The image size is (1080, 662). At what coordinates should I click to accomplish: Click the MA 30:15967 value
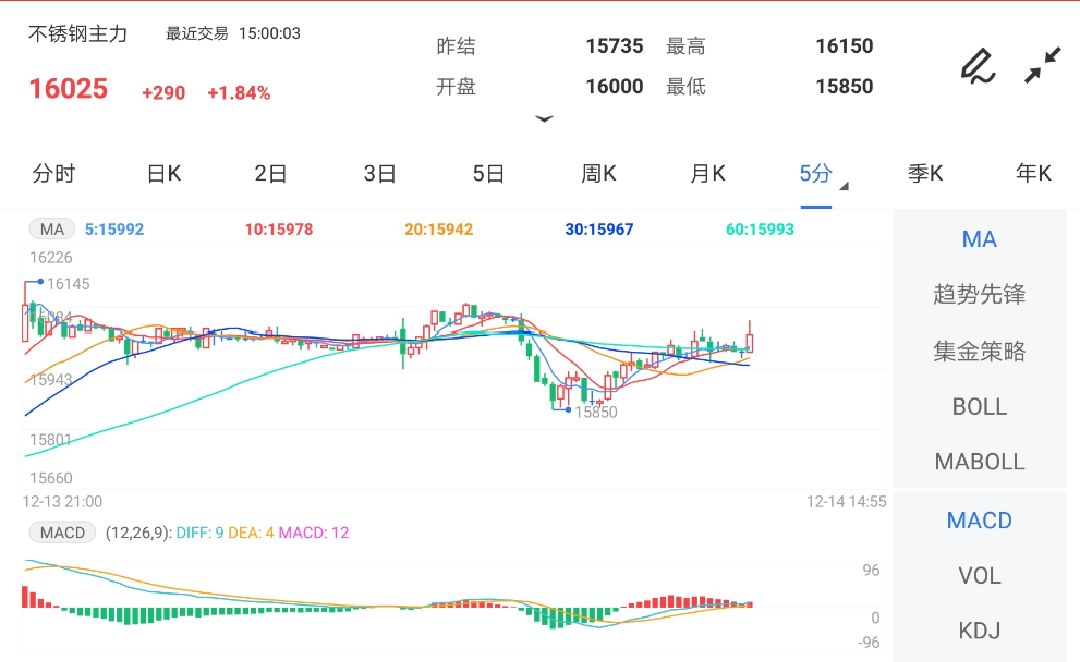point(599,229)
